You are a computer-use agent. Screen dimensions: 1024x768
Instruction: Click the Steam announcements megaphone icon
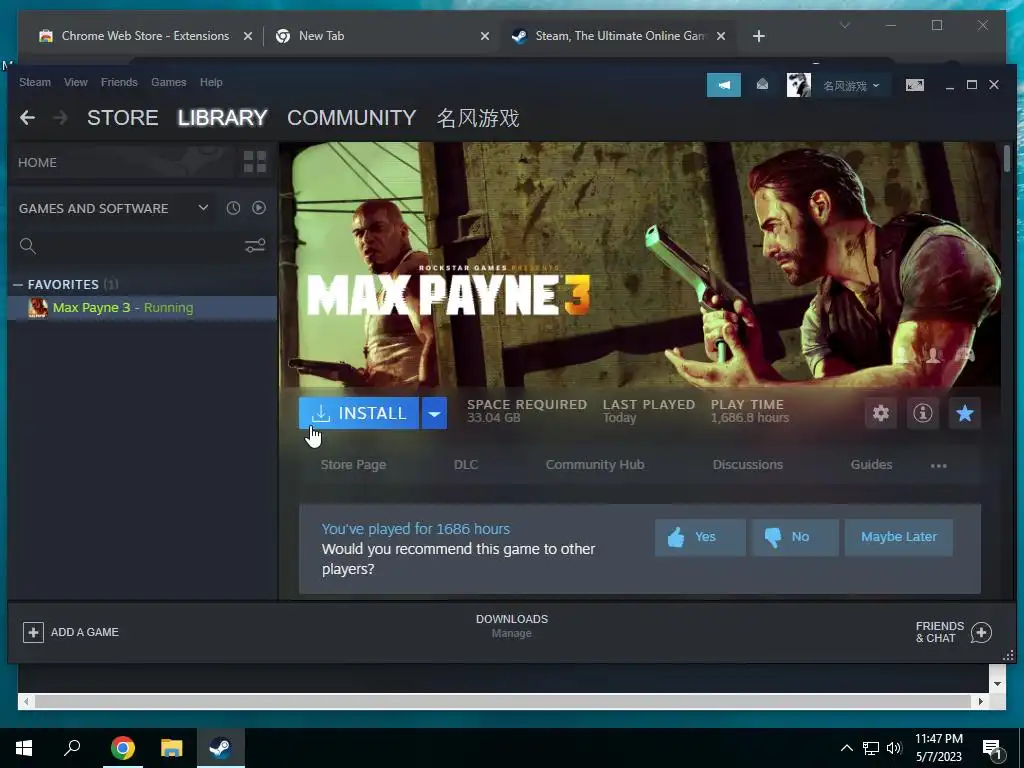pyautogui.click(x=724, y=85)
